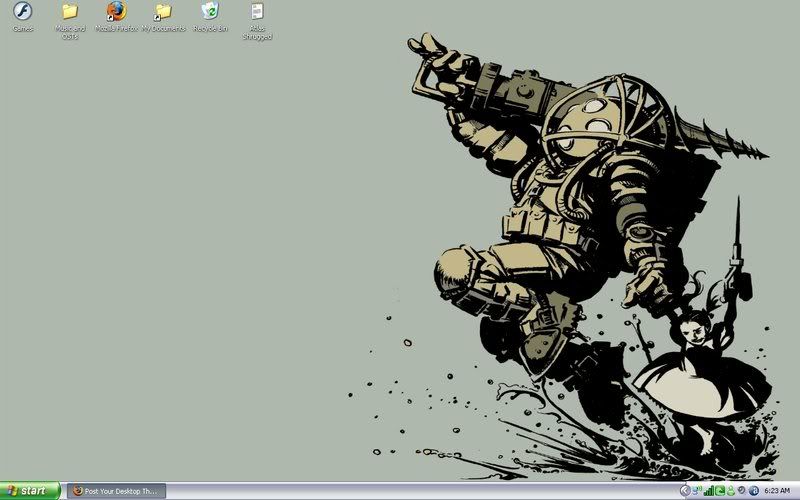Screen dimensions: 800x500
Task: Open the Start menu
Action: [x=32, y=491]
